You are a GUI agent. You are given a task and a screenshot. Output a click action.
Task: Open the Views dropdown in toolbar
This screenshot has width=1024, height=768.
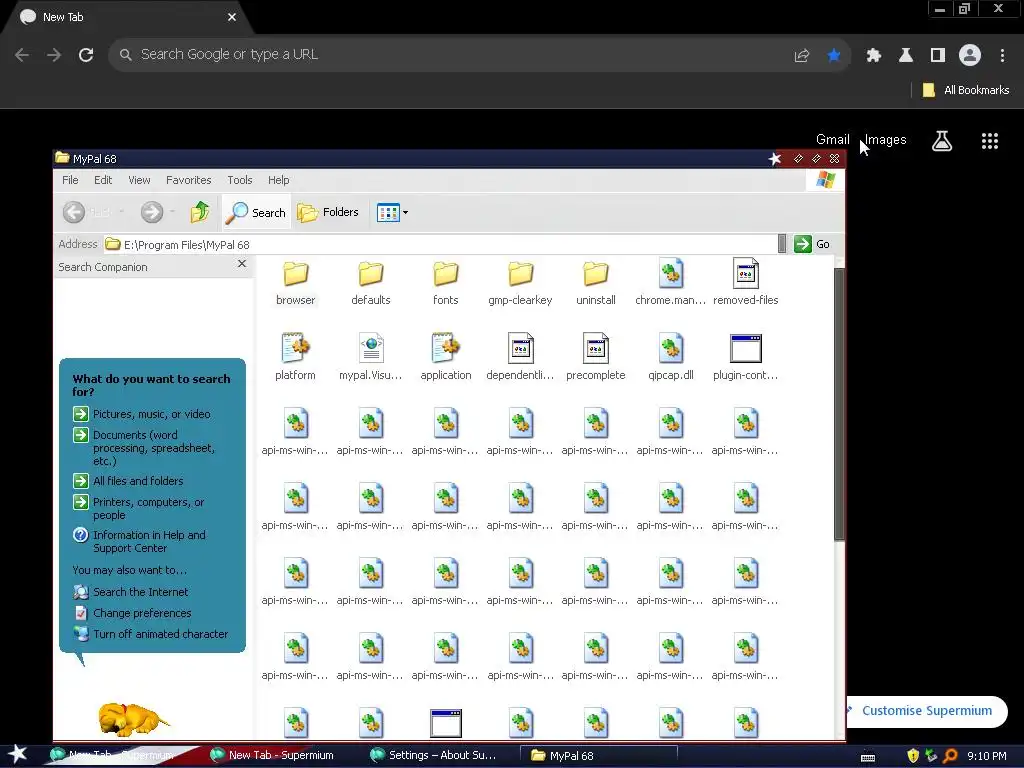pyautogui.click(x=392, y=212)
